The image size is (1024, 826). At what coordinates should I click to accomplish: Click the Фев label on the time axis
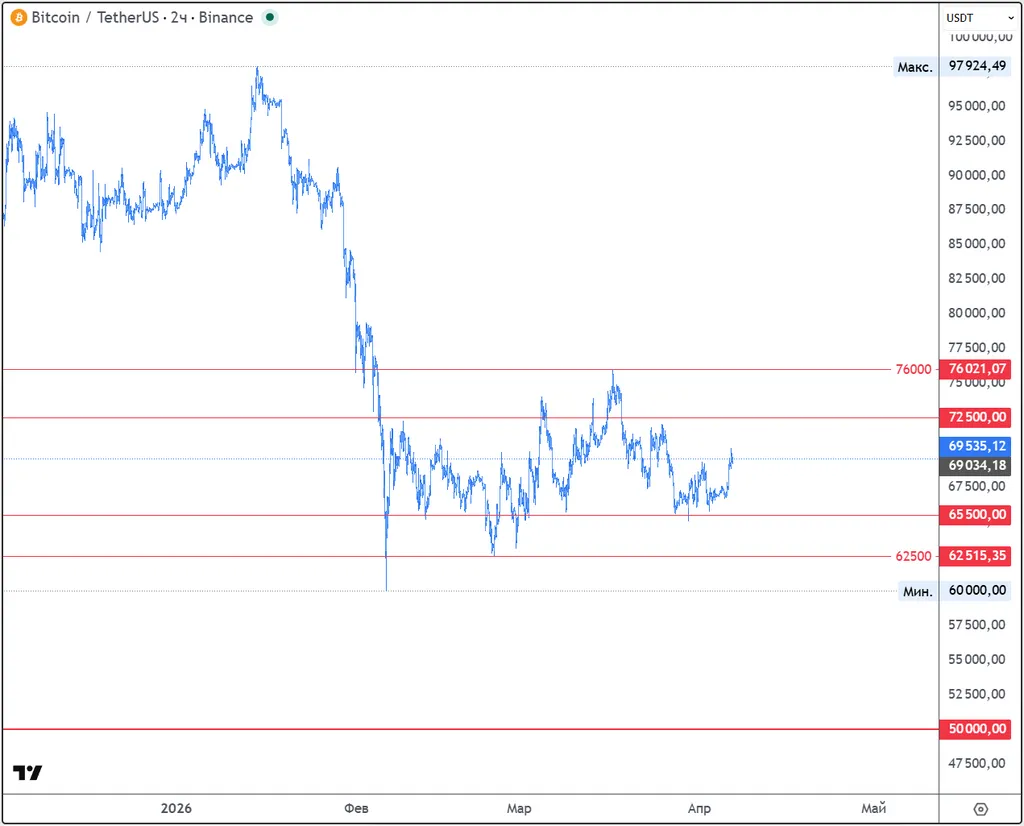(356, 808)
